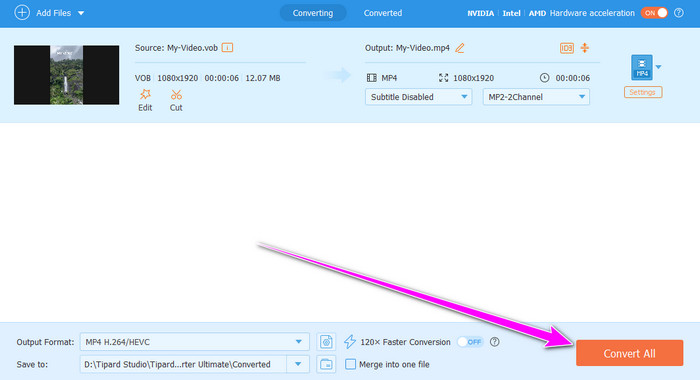Show source file info icon
The image size is (700, 380).
pyautogui.click(x=227, y=47)
